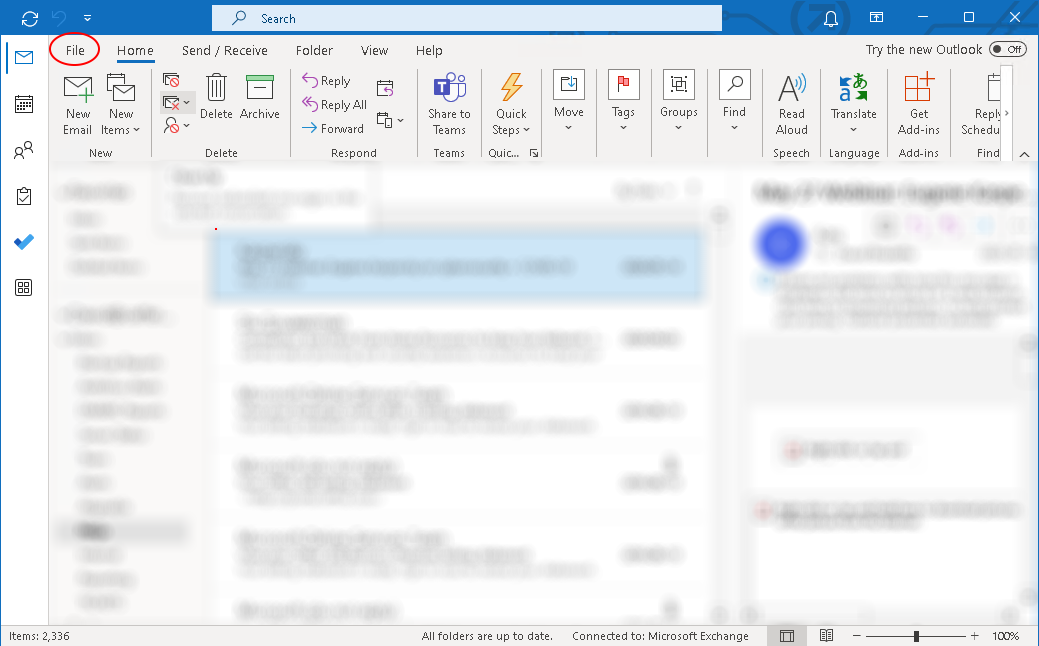
Task: Open the Quick Steps menu
Action: tap(511, 105)
